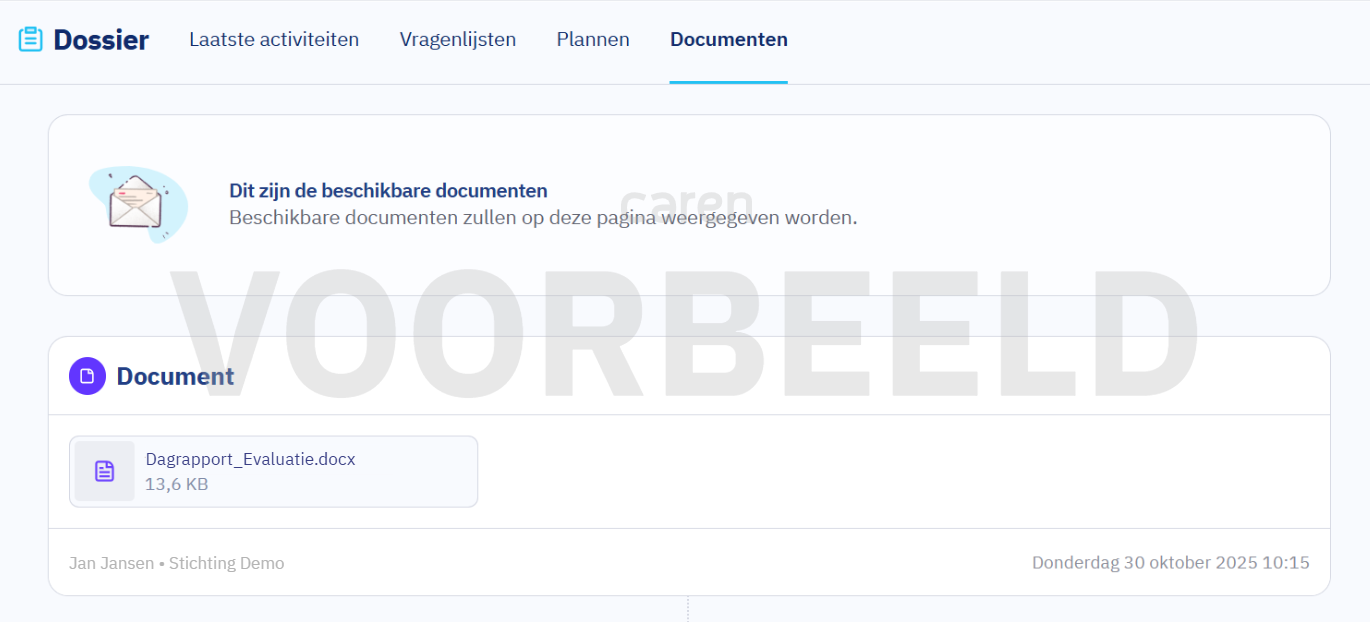Viewport: 1370px width, 622px height.
Task: Select the Document section header
Action: 176,376
